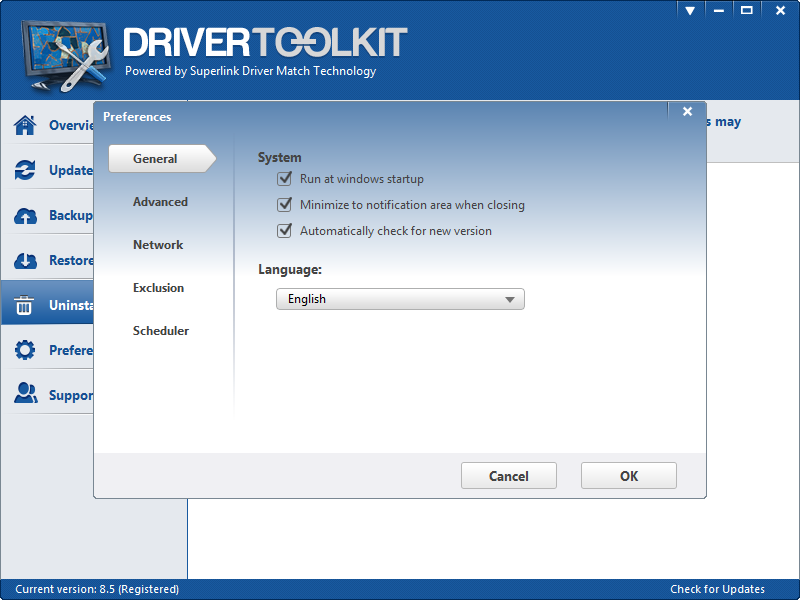Toggle Minimize to notification area when closing
Viewport: 800px width, 600px height.
[284, 205]
